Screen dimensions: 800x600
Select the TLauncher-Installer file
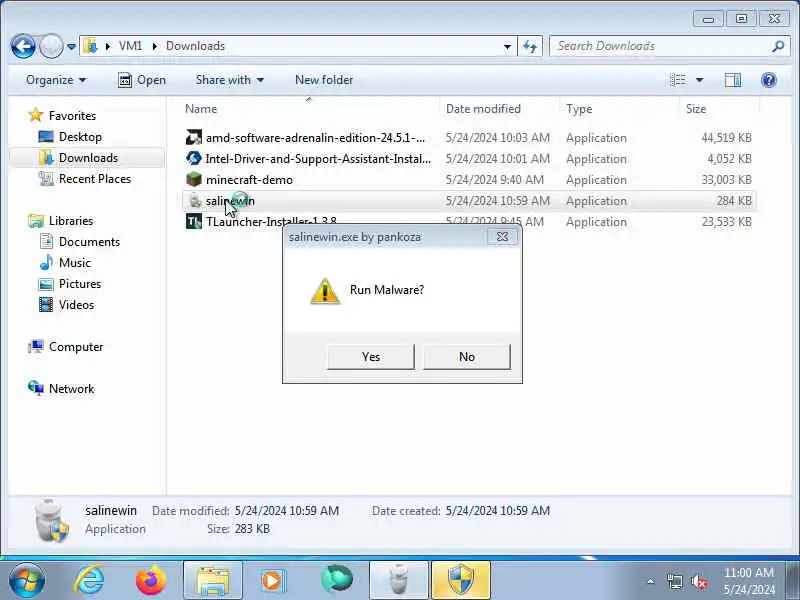271,221
